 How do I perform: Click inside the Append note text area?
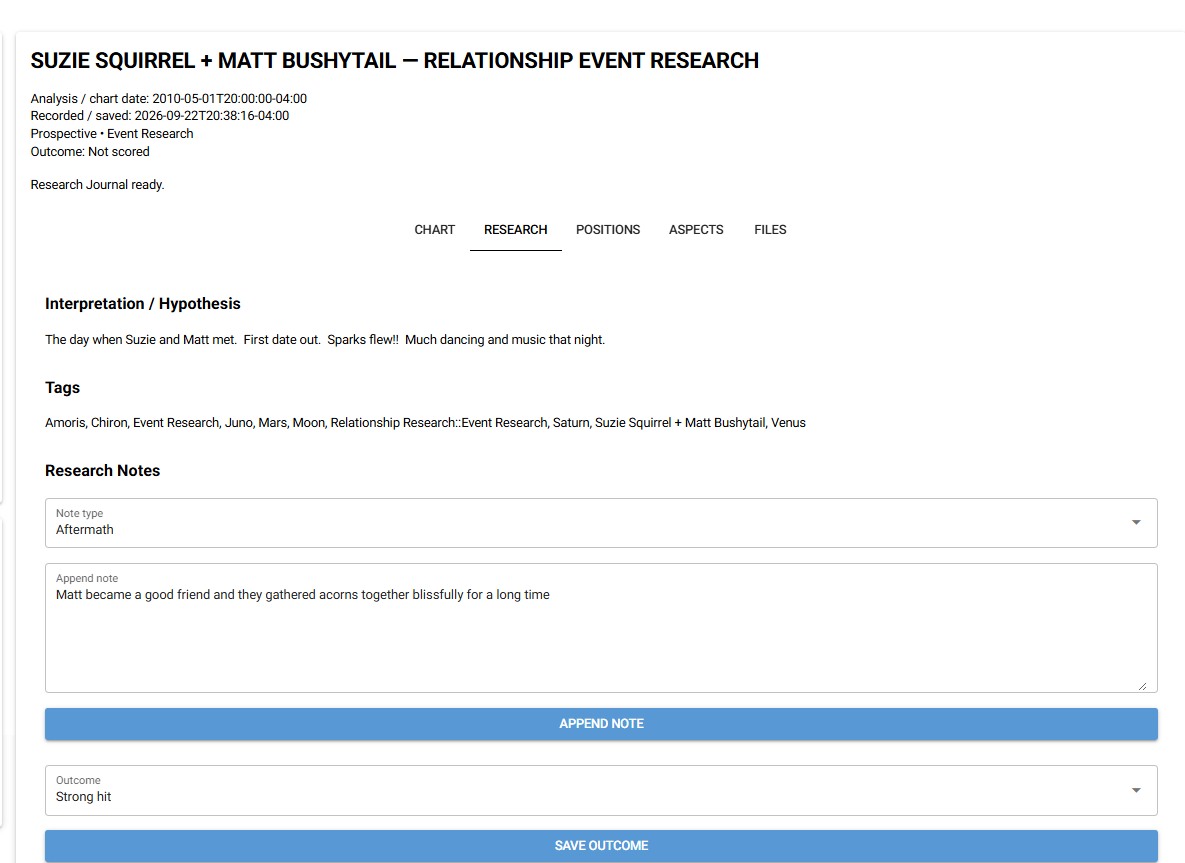[x=601, y=628]
